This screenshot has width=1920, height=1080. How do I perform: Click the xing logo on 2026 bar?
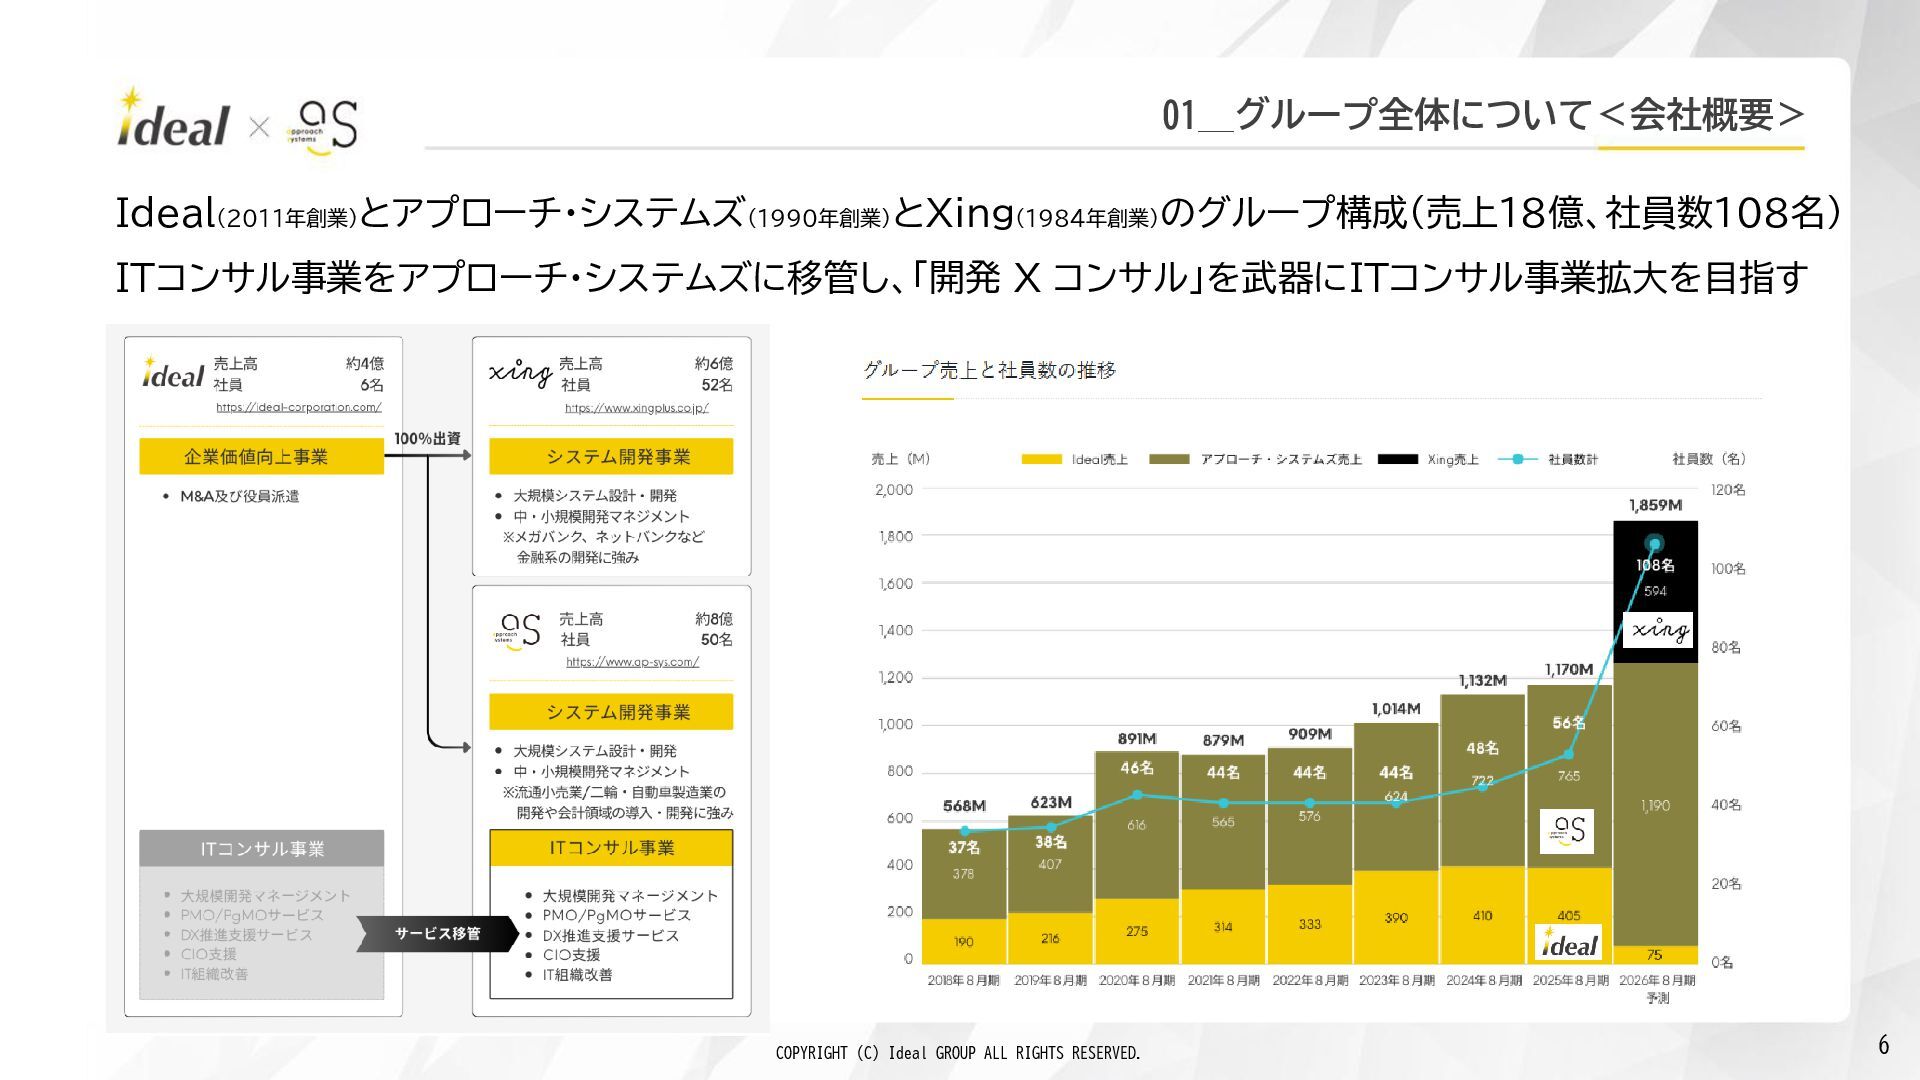coord(1657,630)
